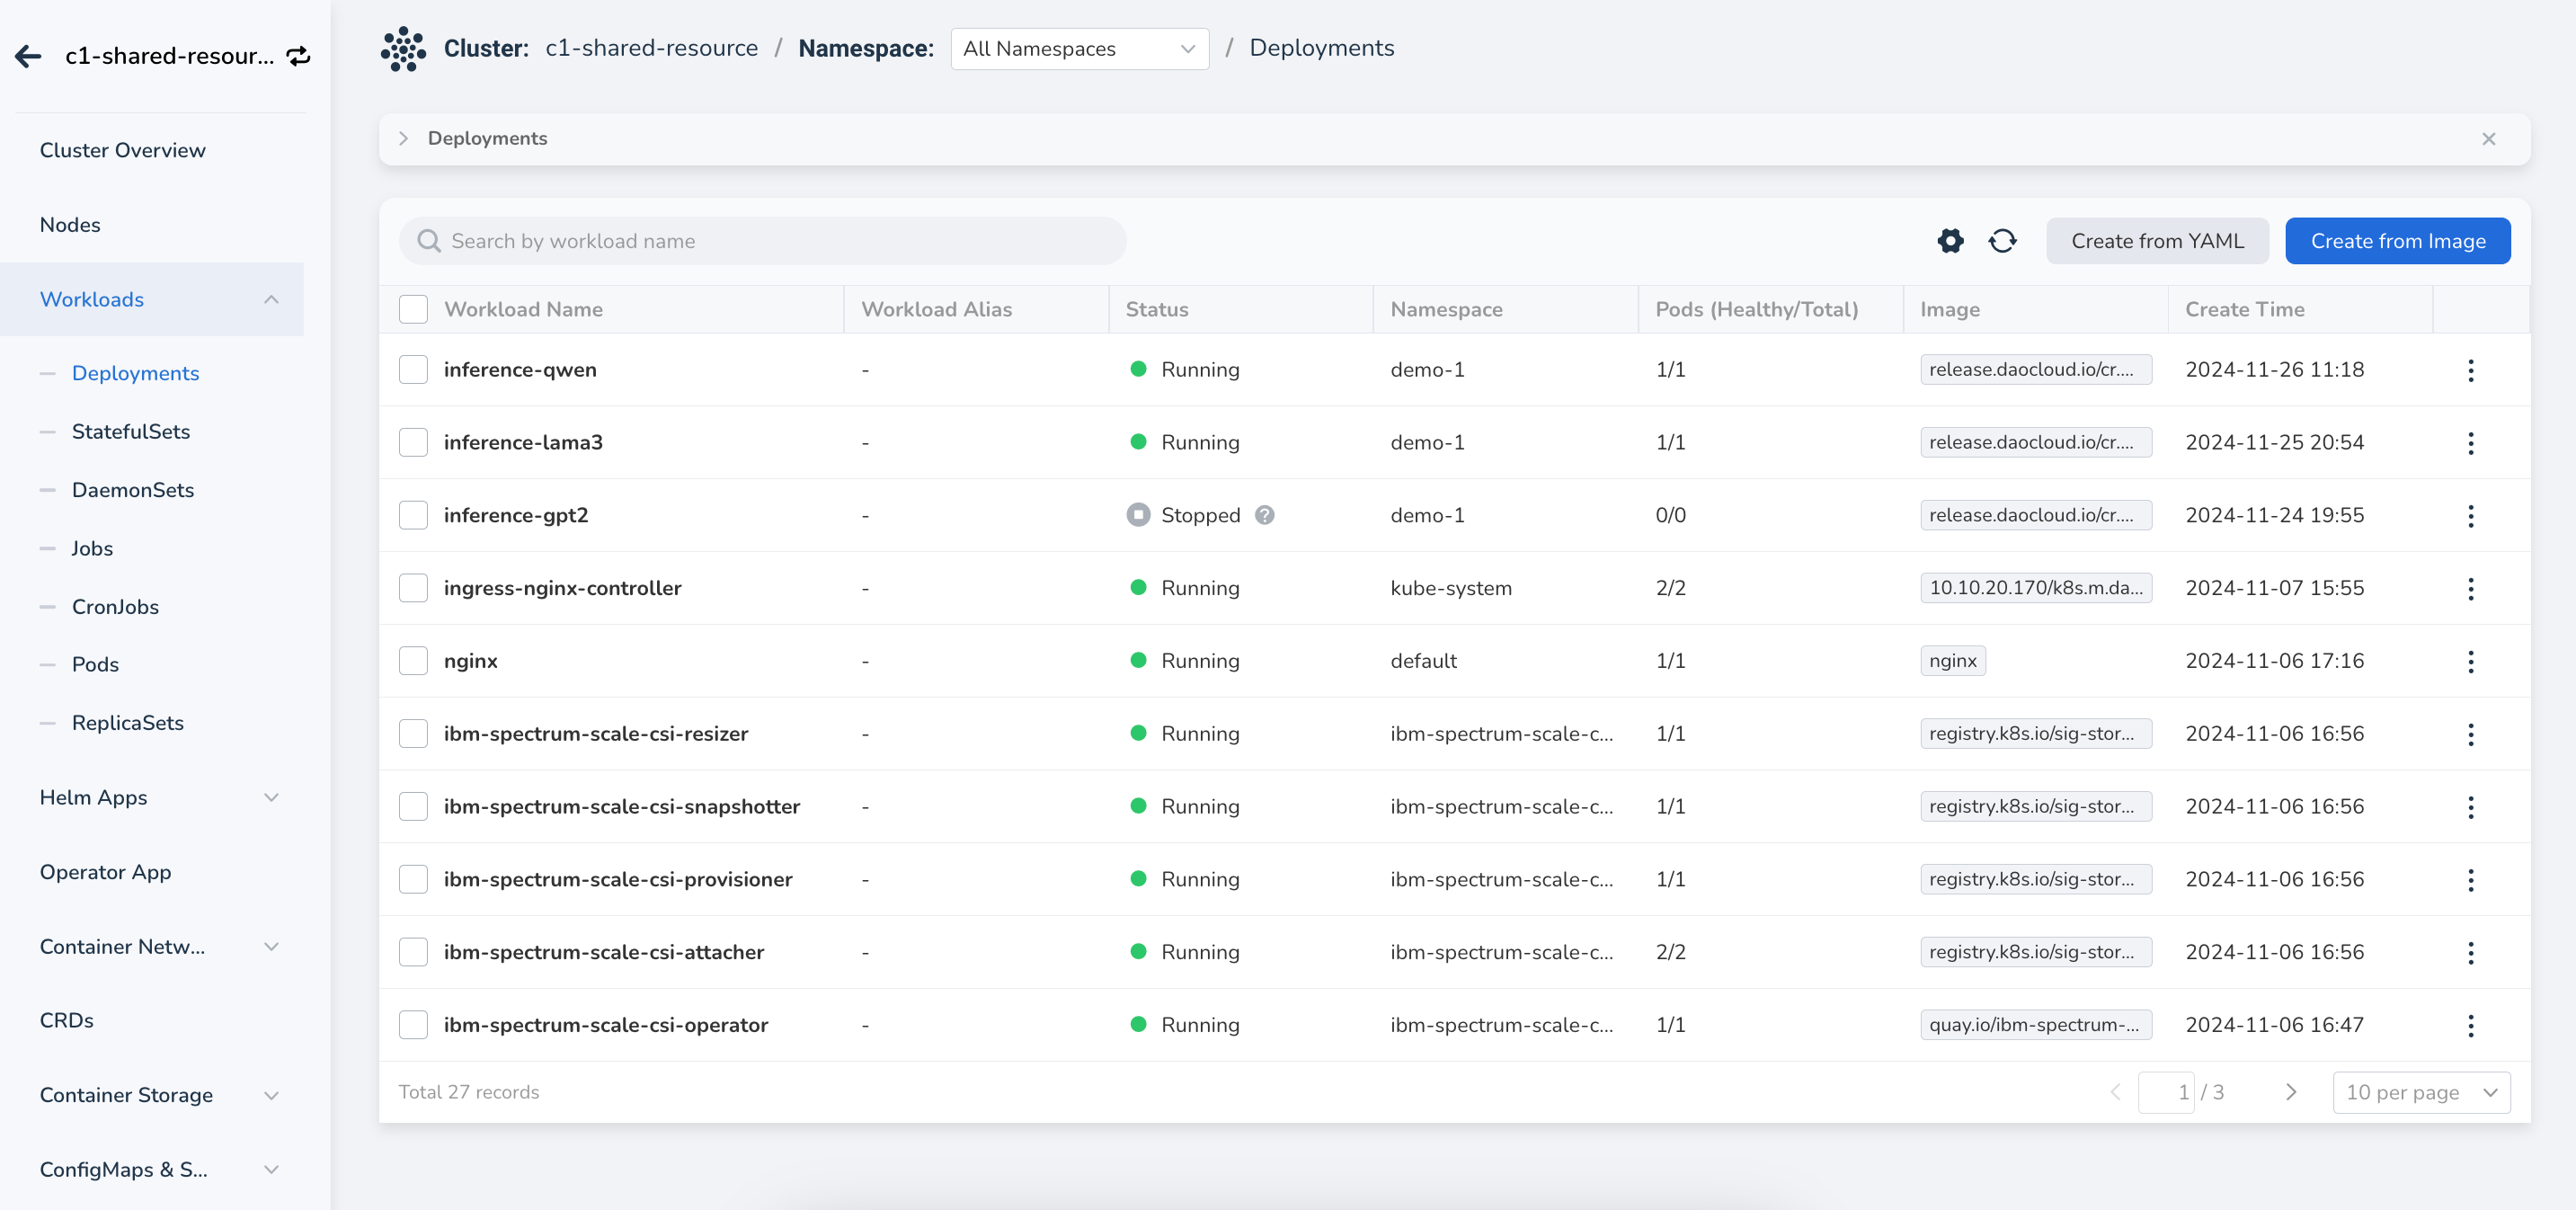The height and width of the screenshot is (1210, 2576).
Task: Open Cluster Overview in sidebar
Action: click(122, 150)
